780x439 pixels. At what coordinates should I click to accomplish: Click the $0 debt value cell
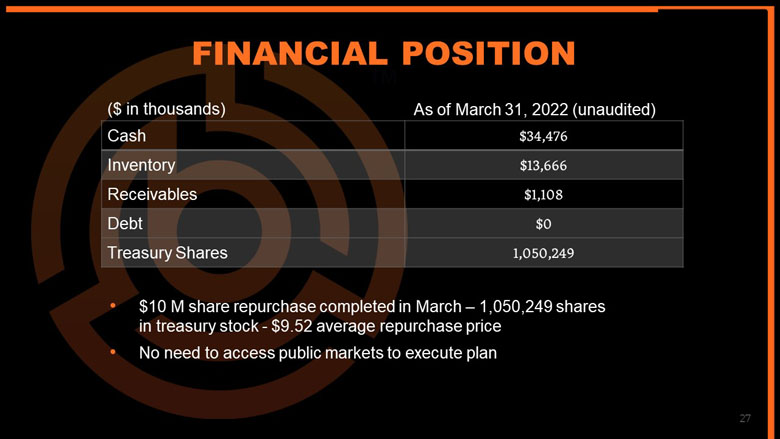point(545,224)
